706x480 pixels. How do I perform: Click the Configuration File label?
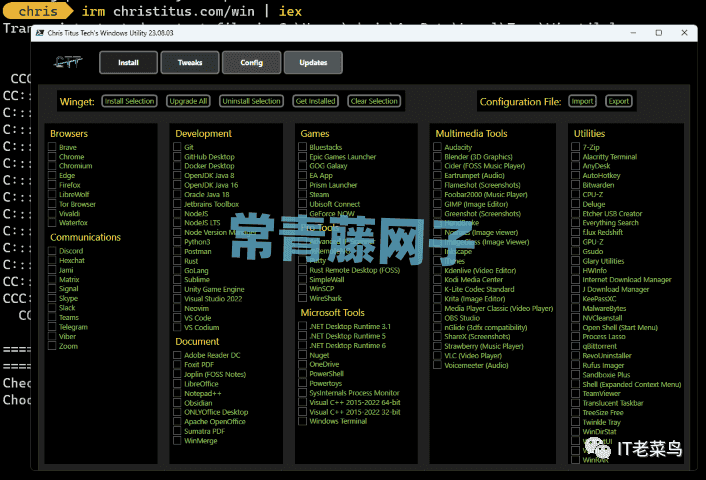pyautogui.click(x=520, y=102)
